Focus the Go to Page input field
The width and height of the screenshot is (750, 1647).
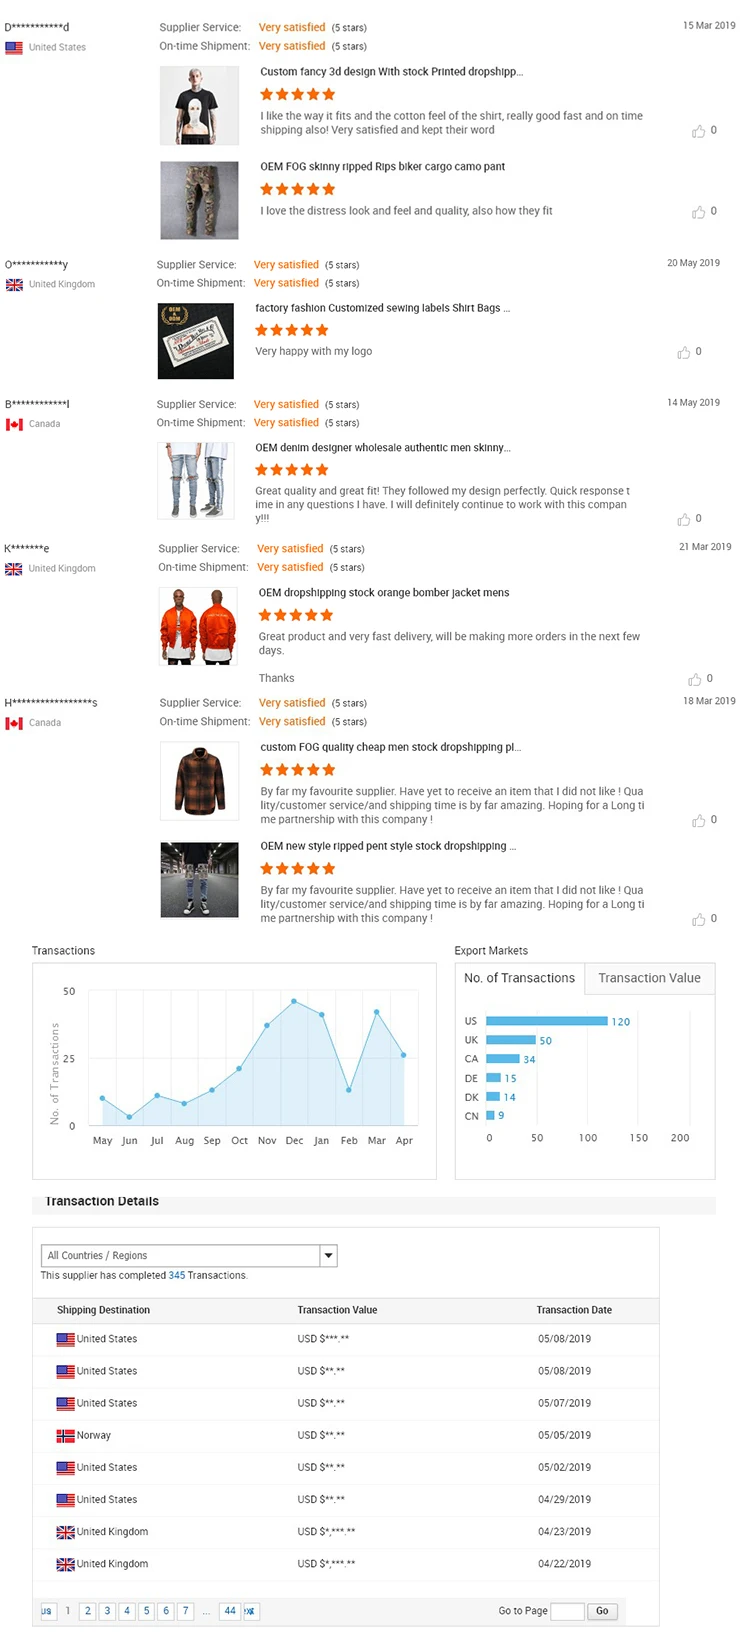tap(567, 1611)
